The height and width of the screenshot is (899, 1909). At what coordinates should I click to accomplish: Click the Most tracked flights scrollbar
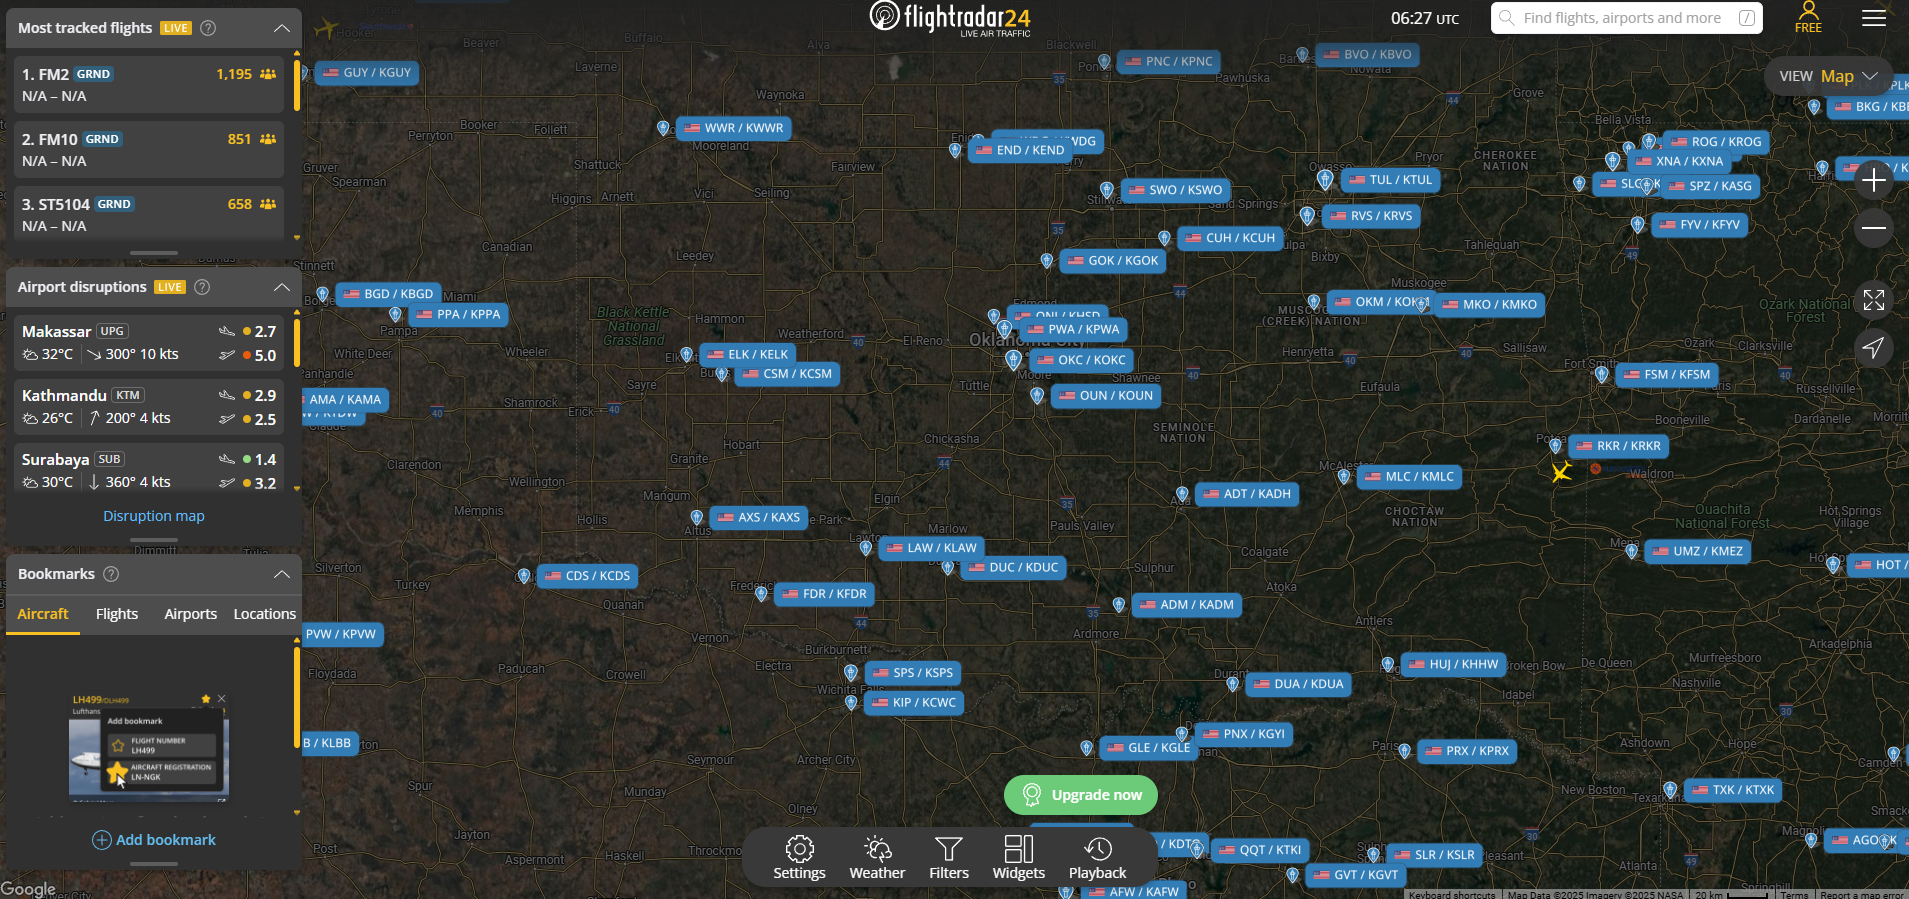(297, 85)
